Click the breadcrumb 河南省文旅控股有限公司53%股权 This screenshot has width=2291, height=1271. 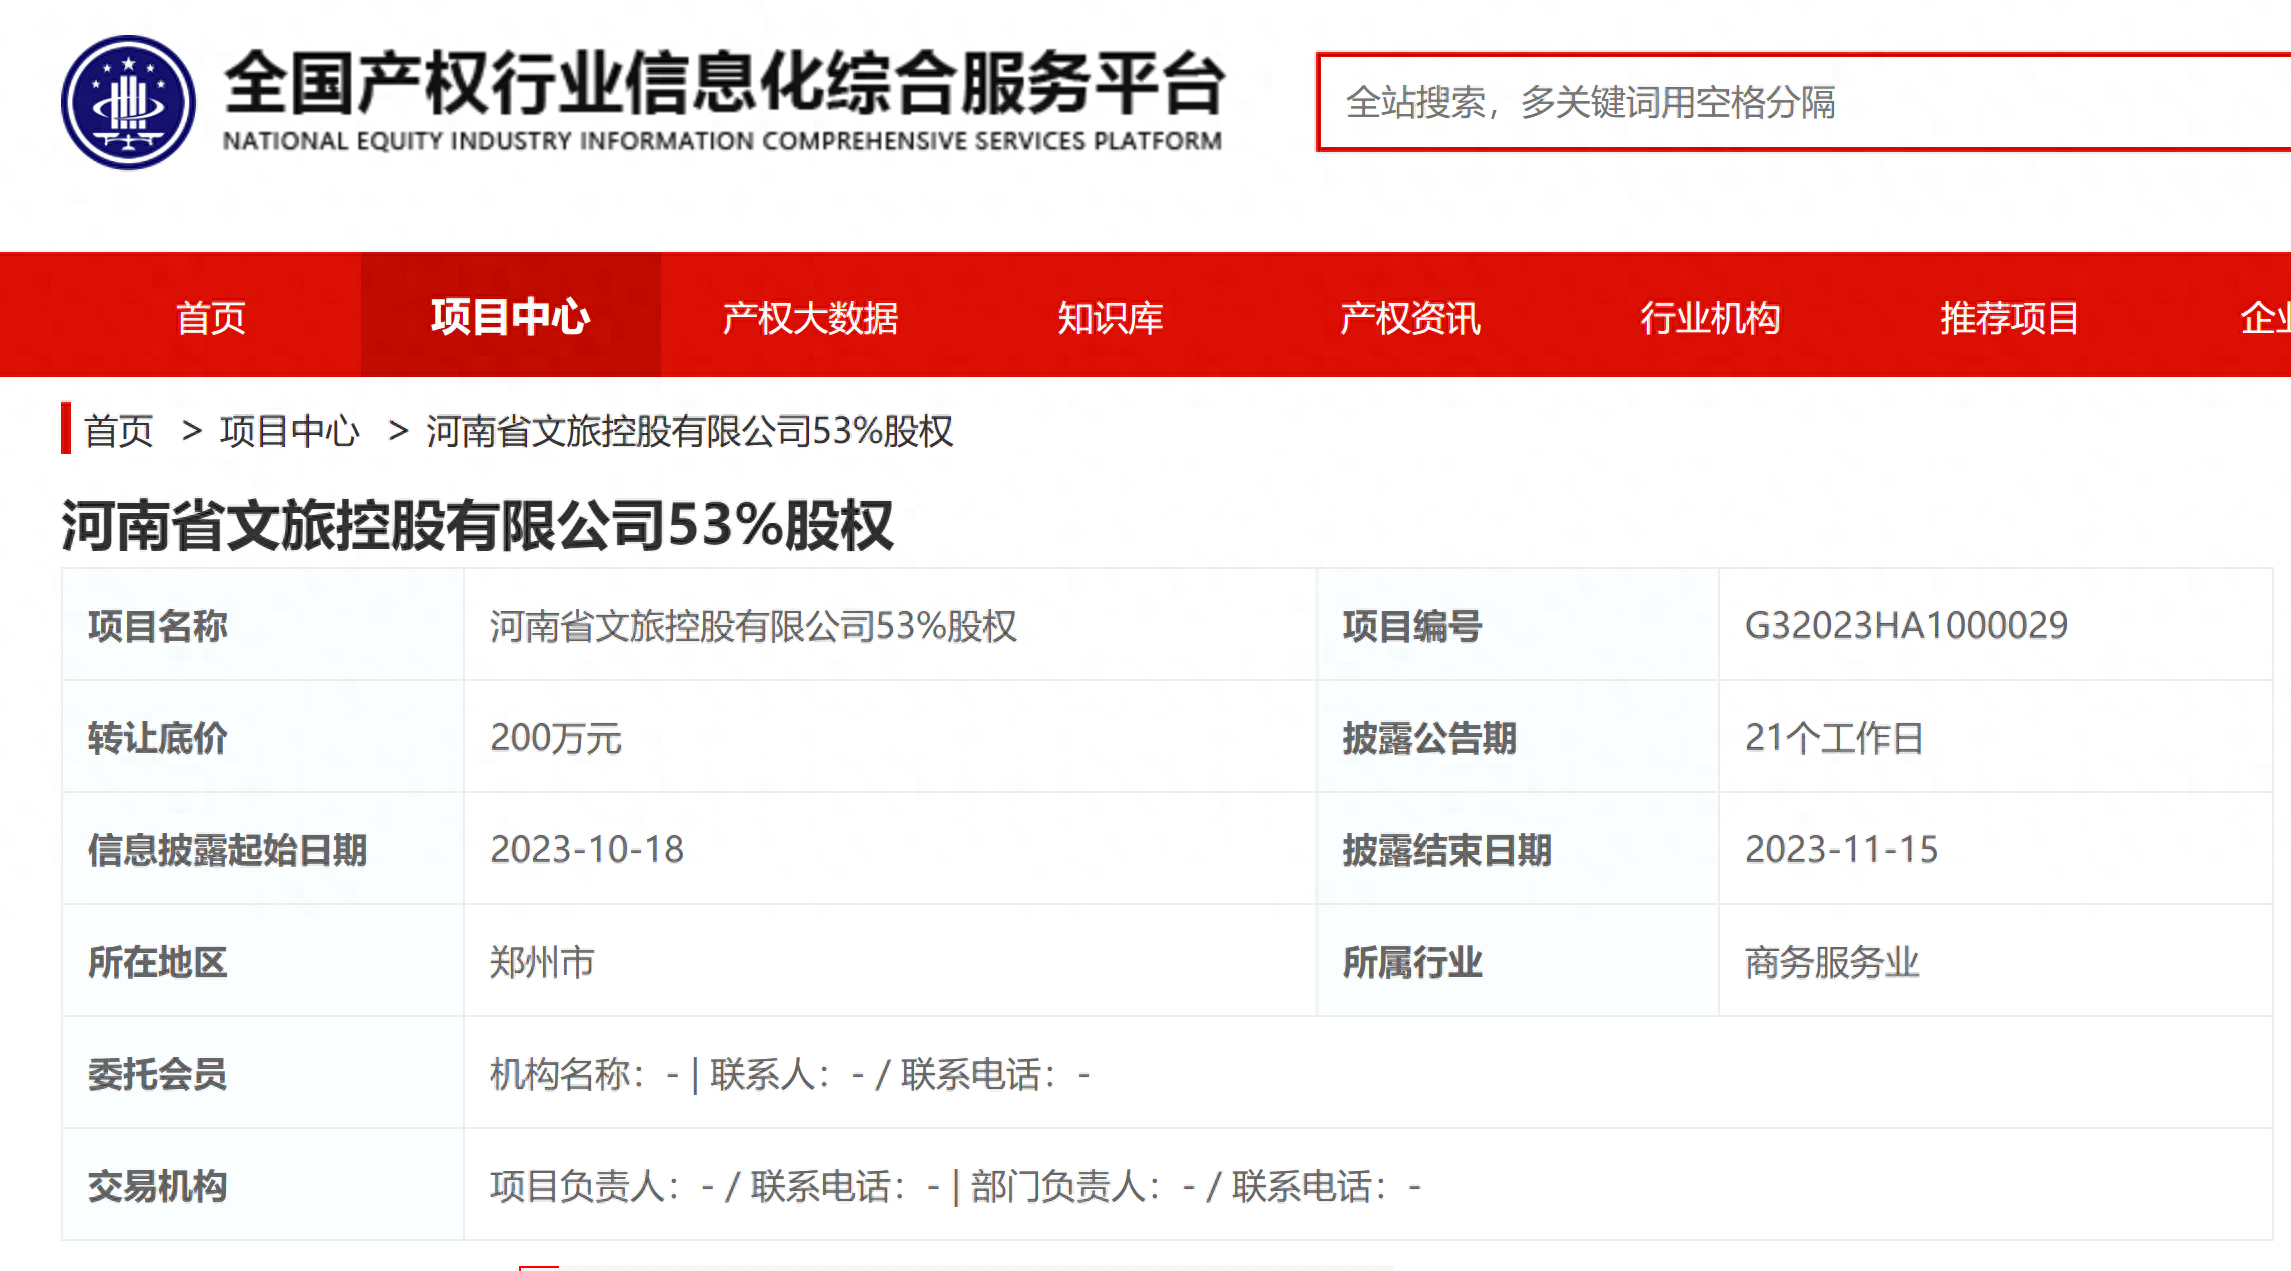690,431
